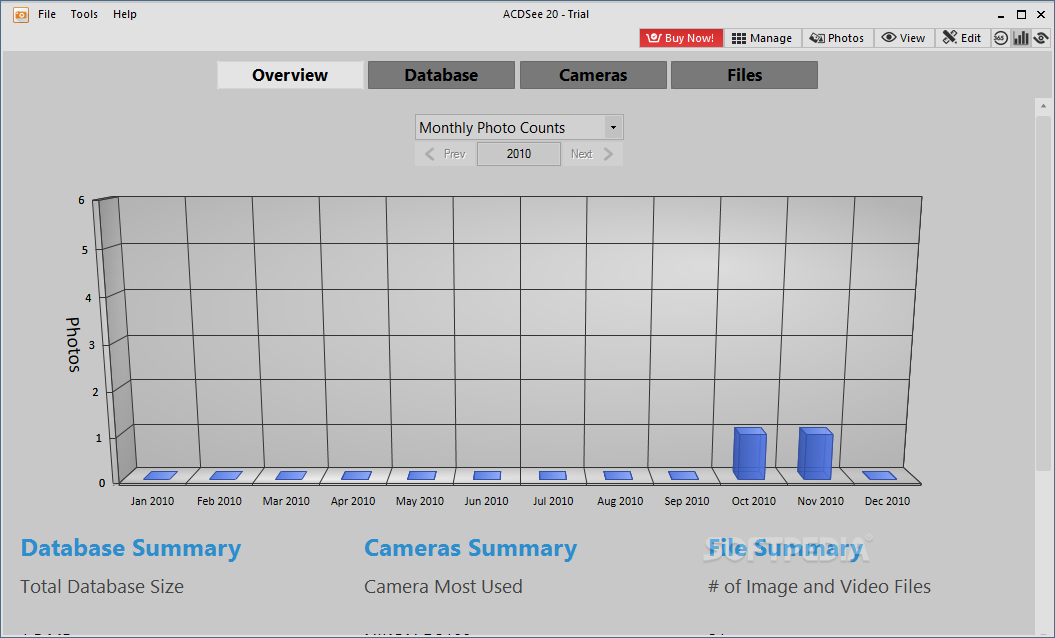Go to previous year with Prev
Screen dimensions: 1055x638
point(445,154)
